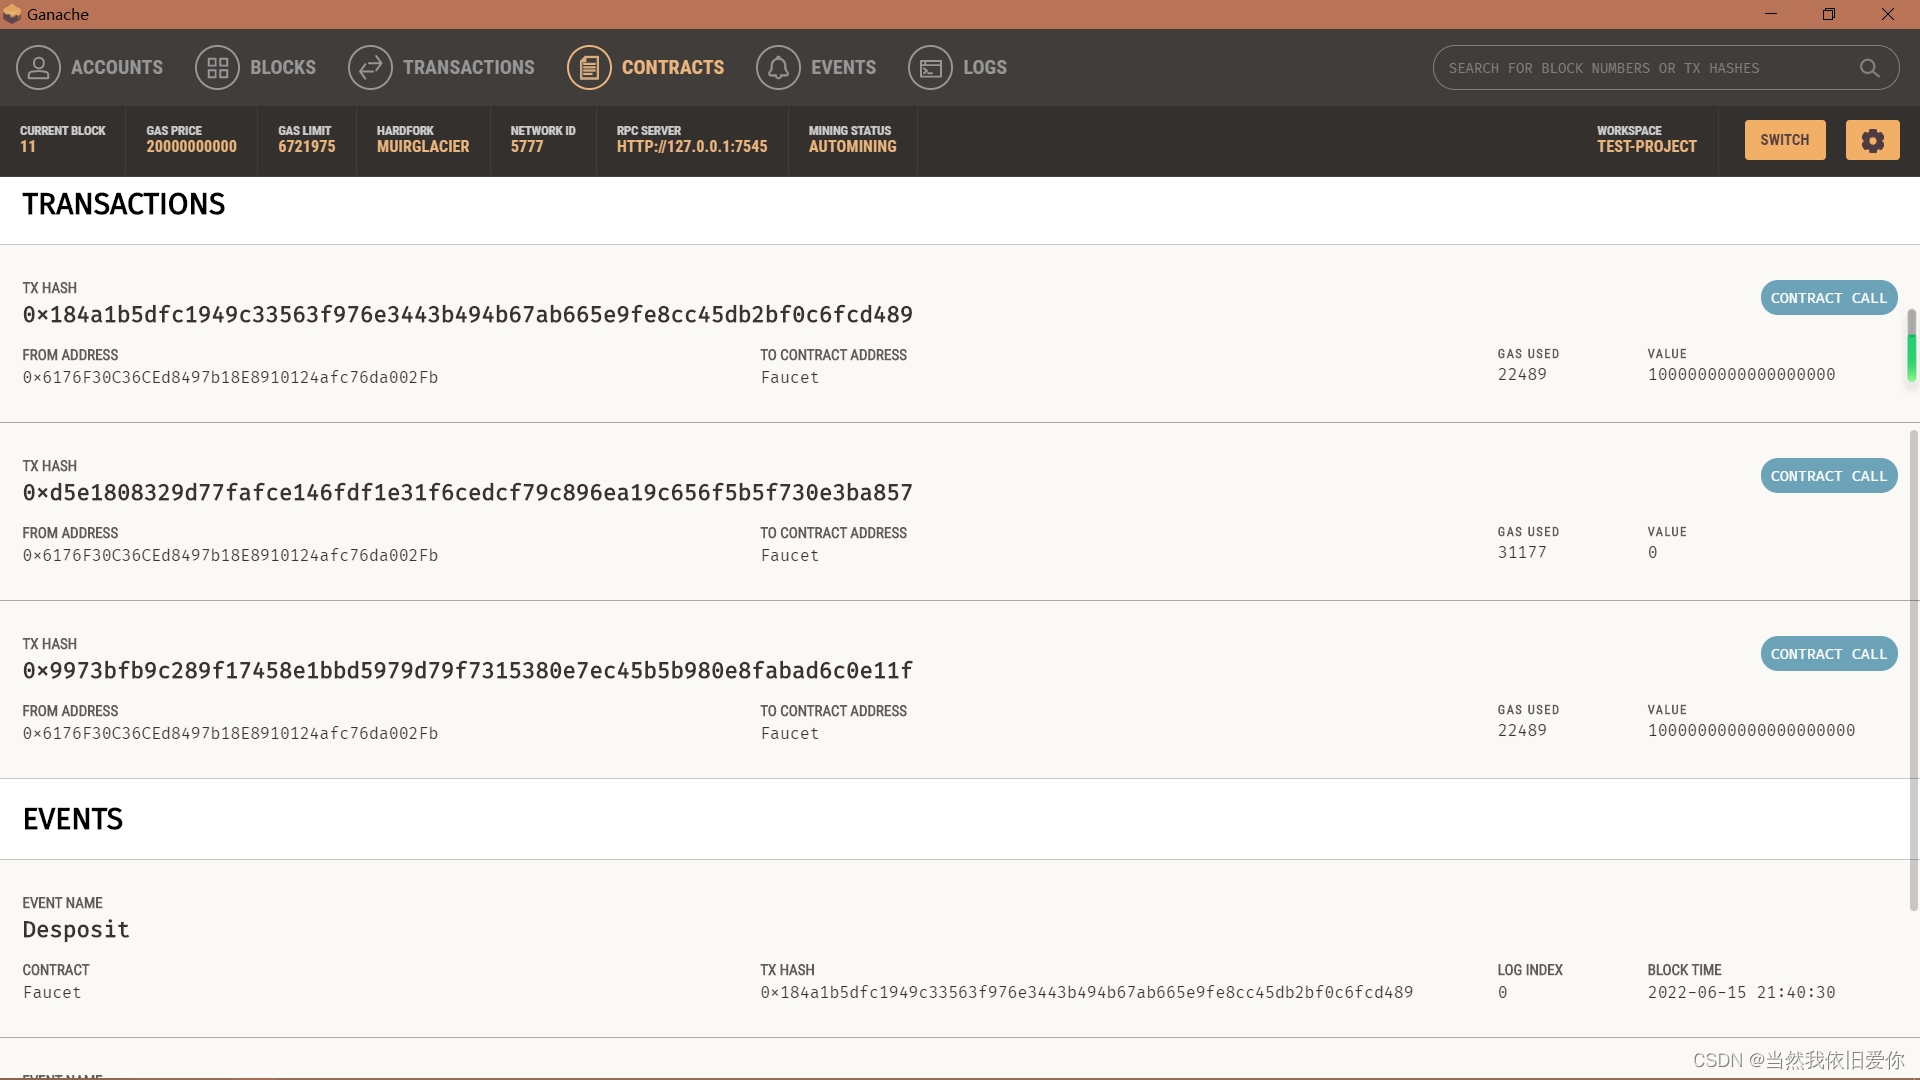Click Contract Call badge on 0xd5e180 transaction
Screen dimensions: 1920x1080
click(x=1828, y=476)
